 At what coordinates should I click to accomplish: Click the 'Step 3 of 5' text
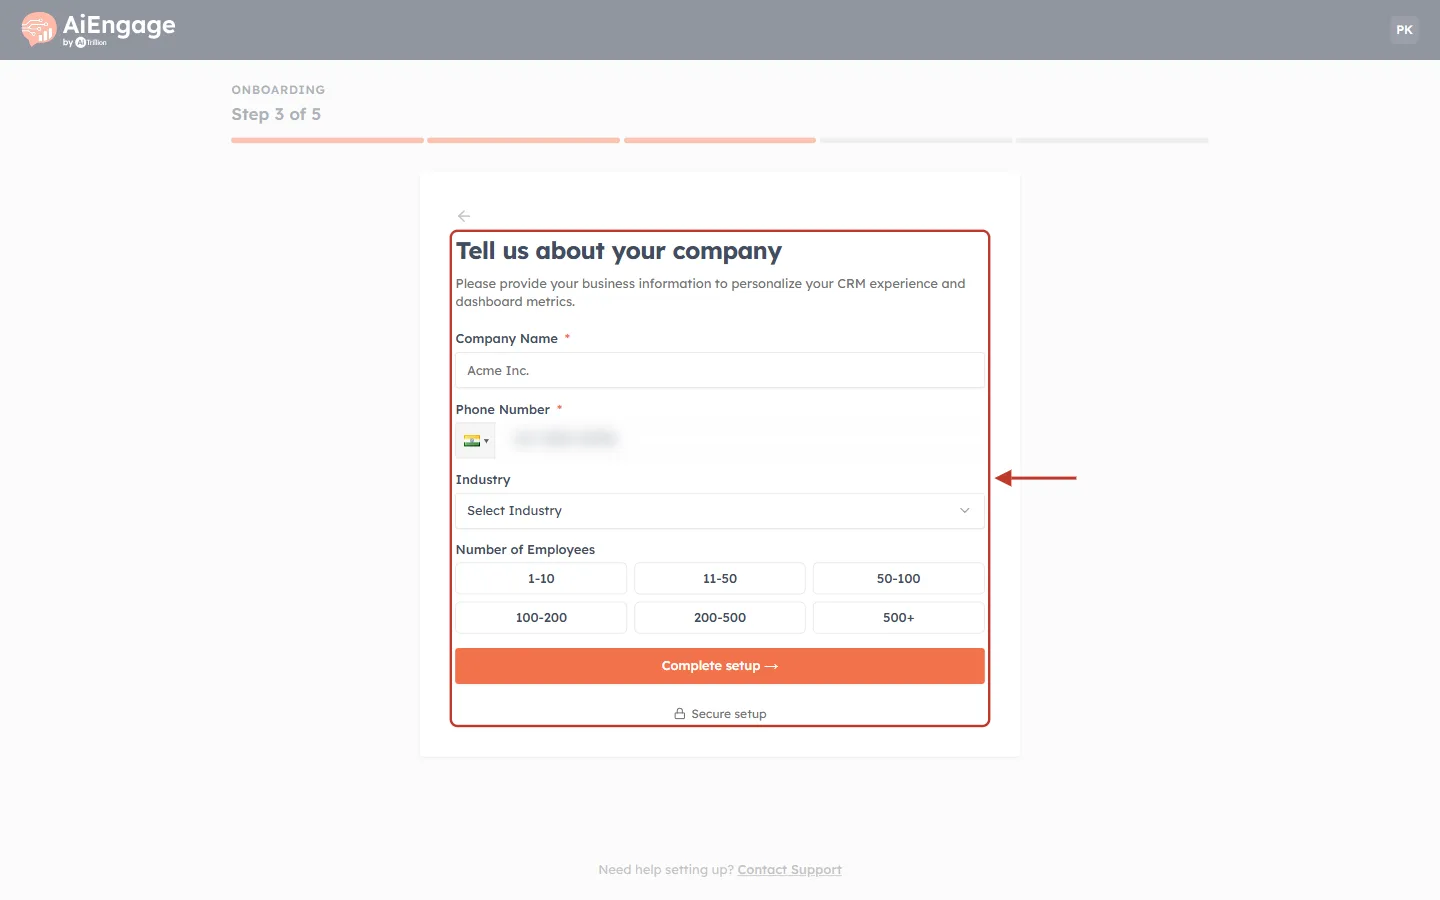coord(276,114)
